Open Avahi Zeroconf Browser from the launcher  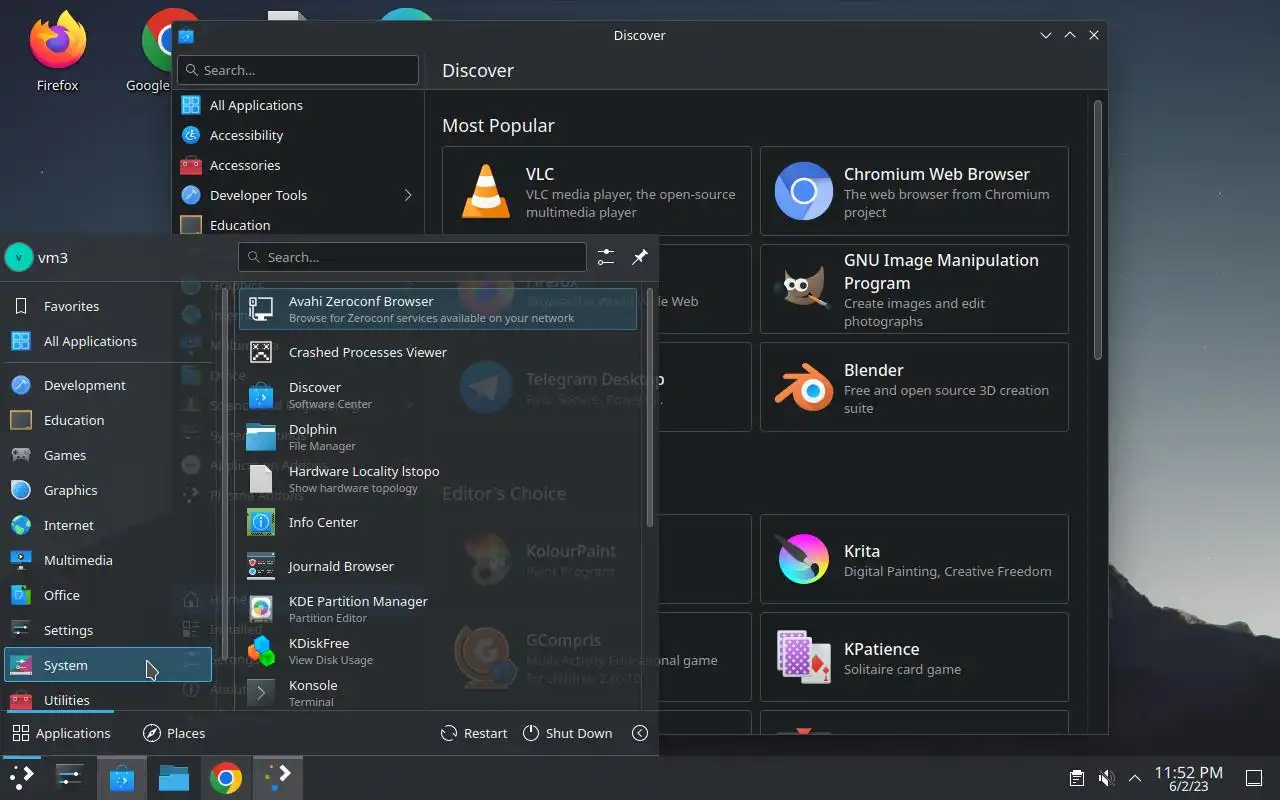(x=438, y=308)
